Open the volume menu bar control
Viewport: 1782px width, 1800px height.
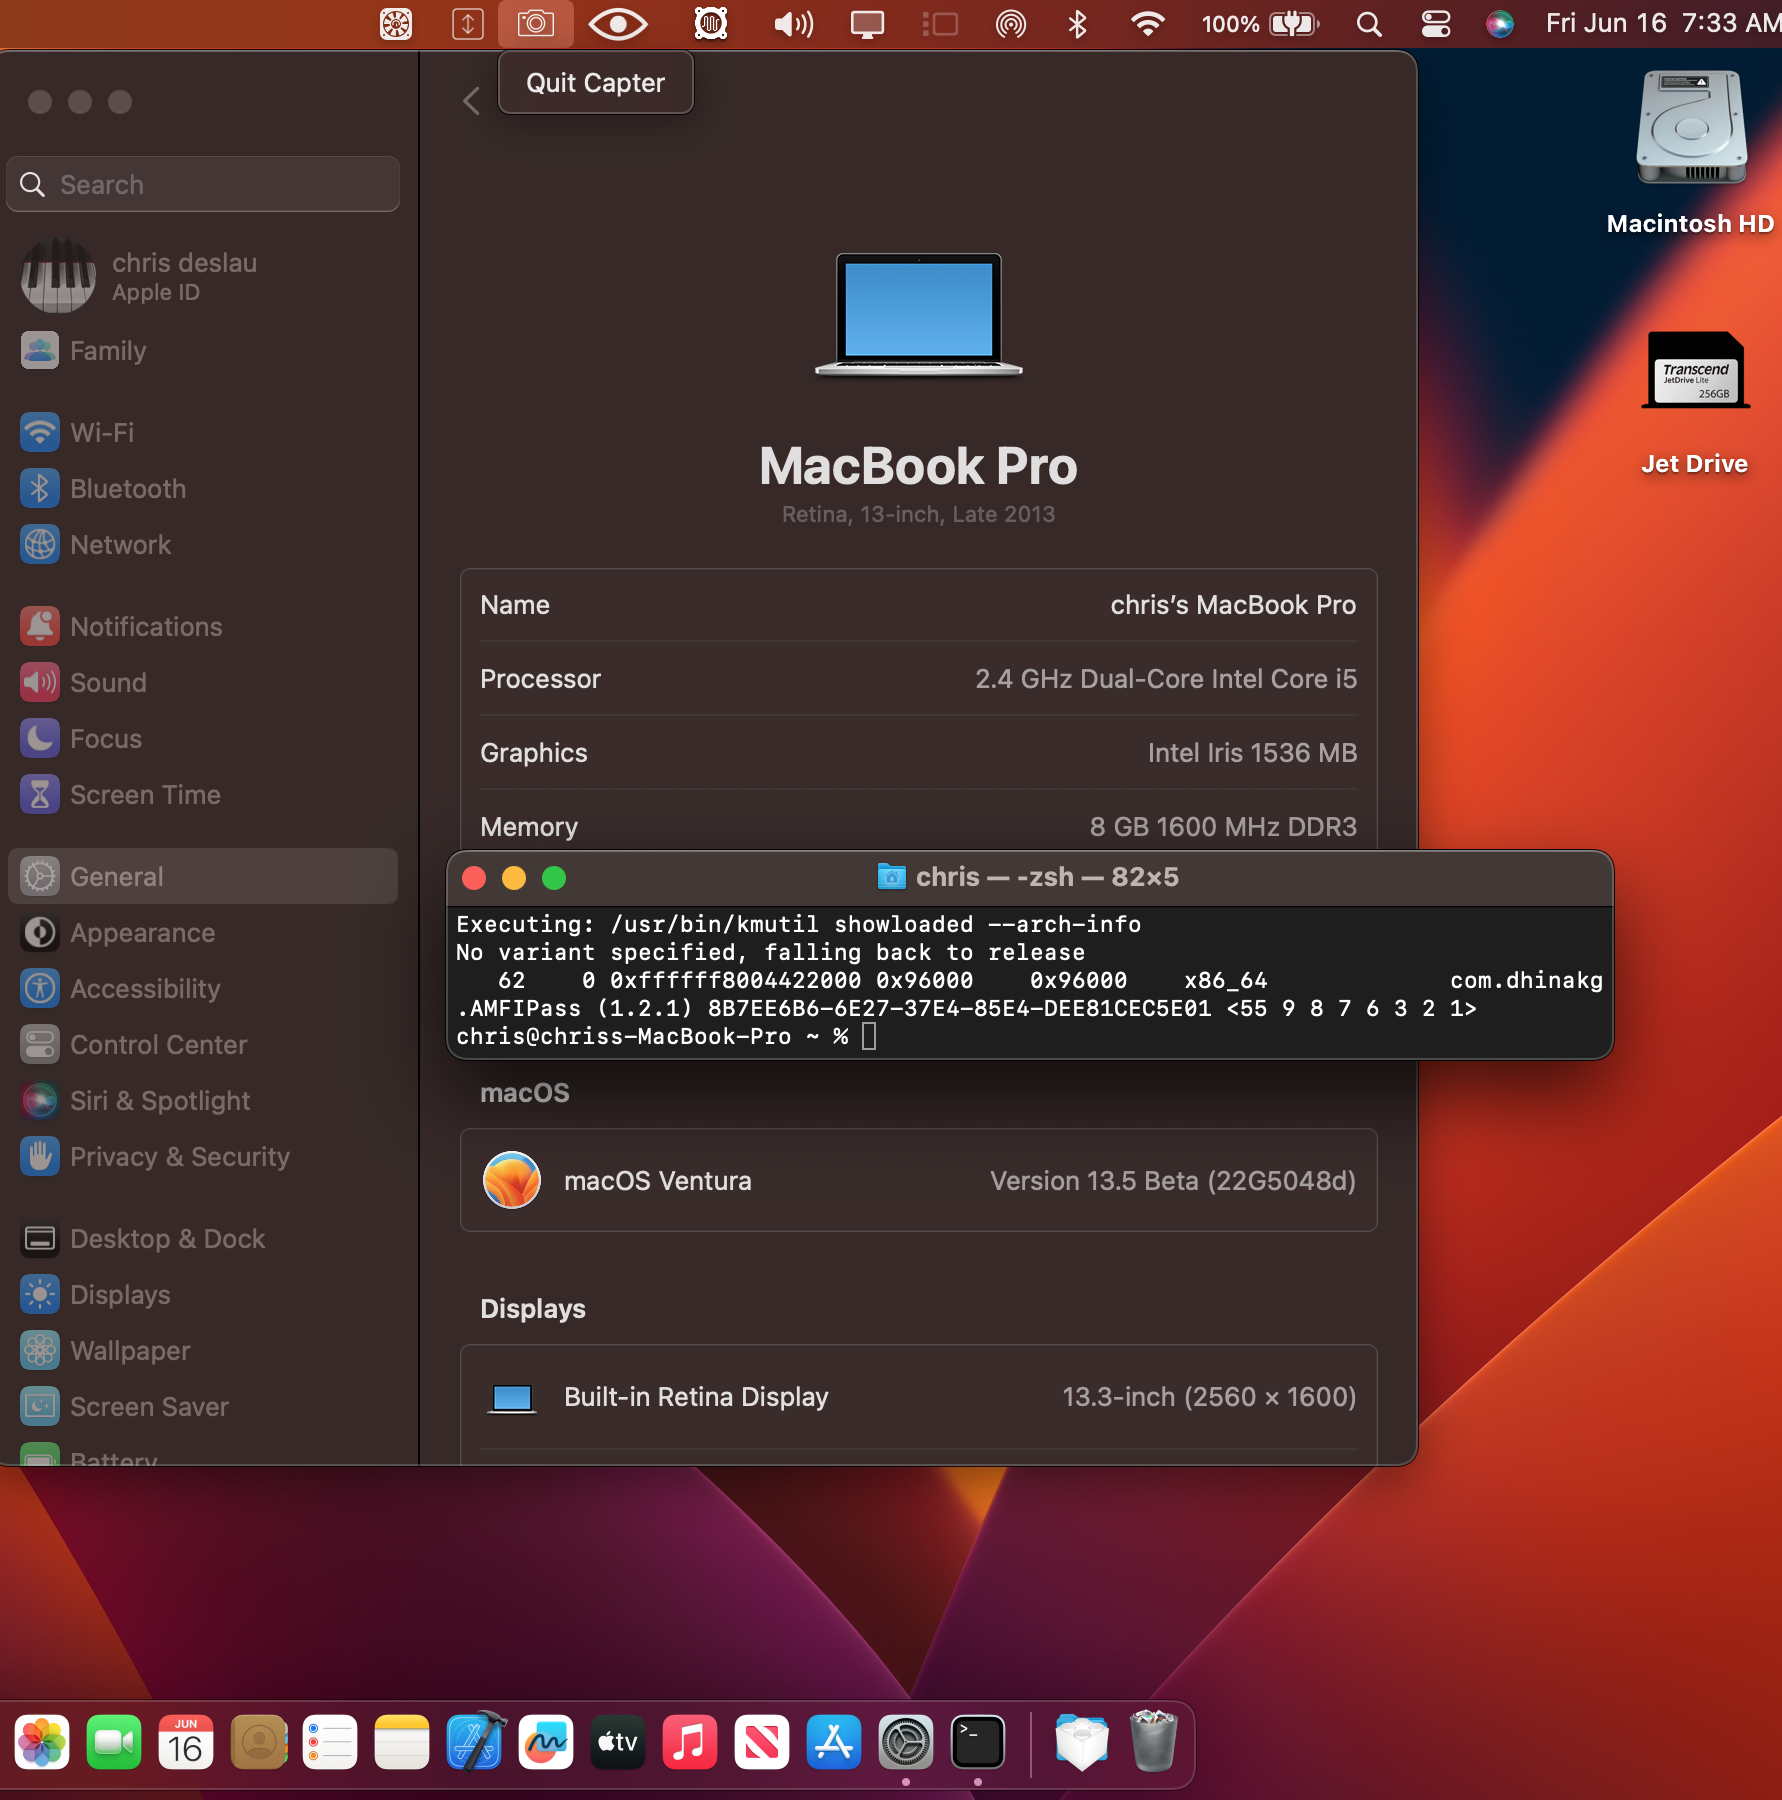pos(793,24)
